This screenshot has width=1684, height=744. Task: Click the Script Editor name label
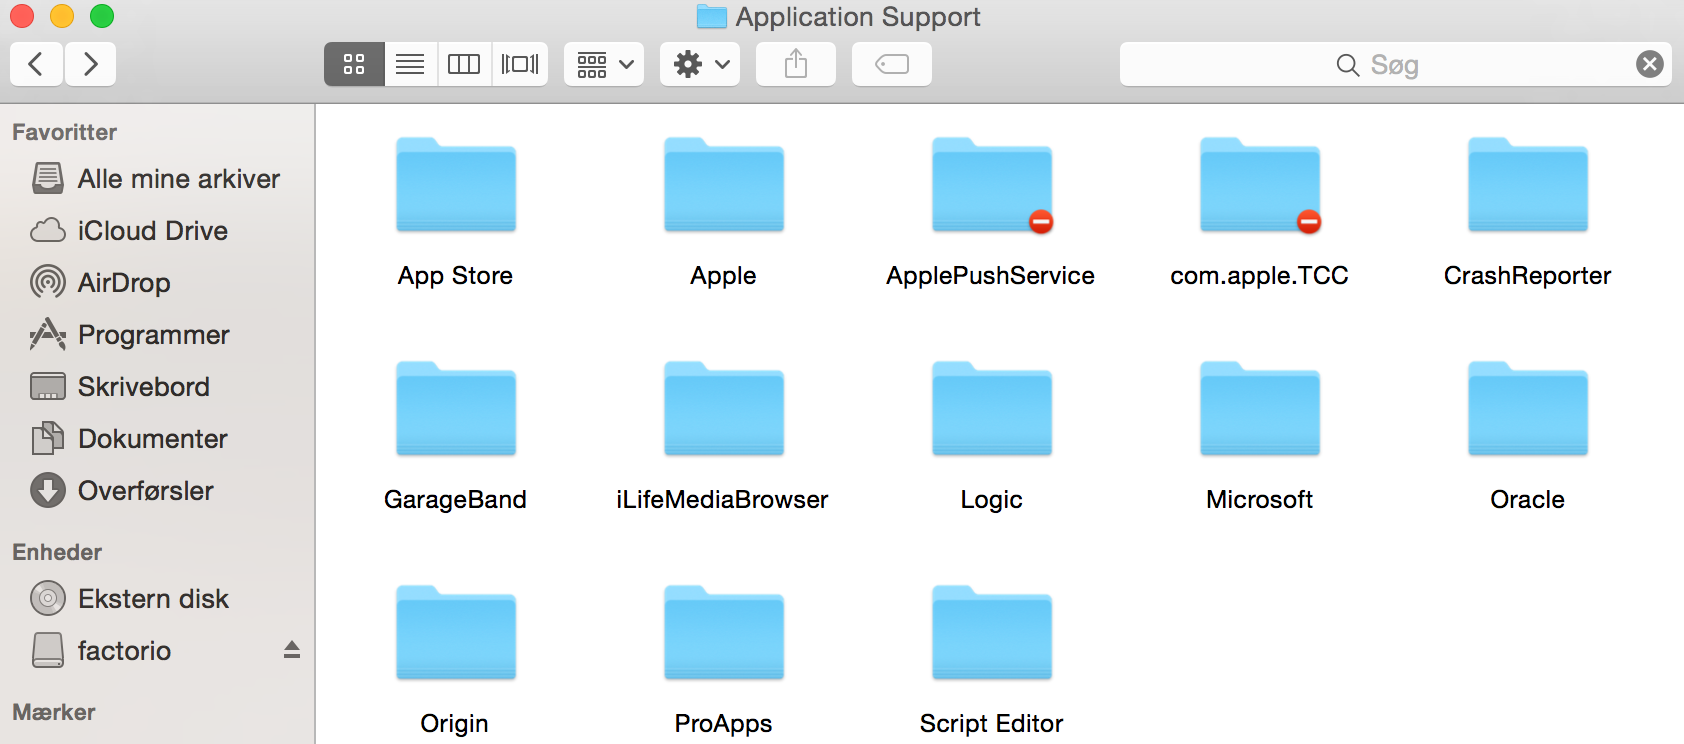coord(991,724)
